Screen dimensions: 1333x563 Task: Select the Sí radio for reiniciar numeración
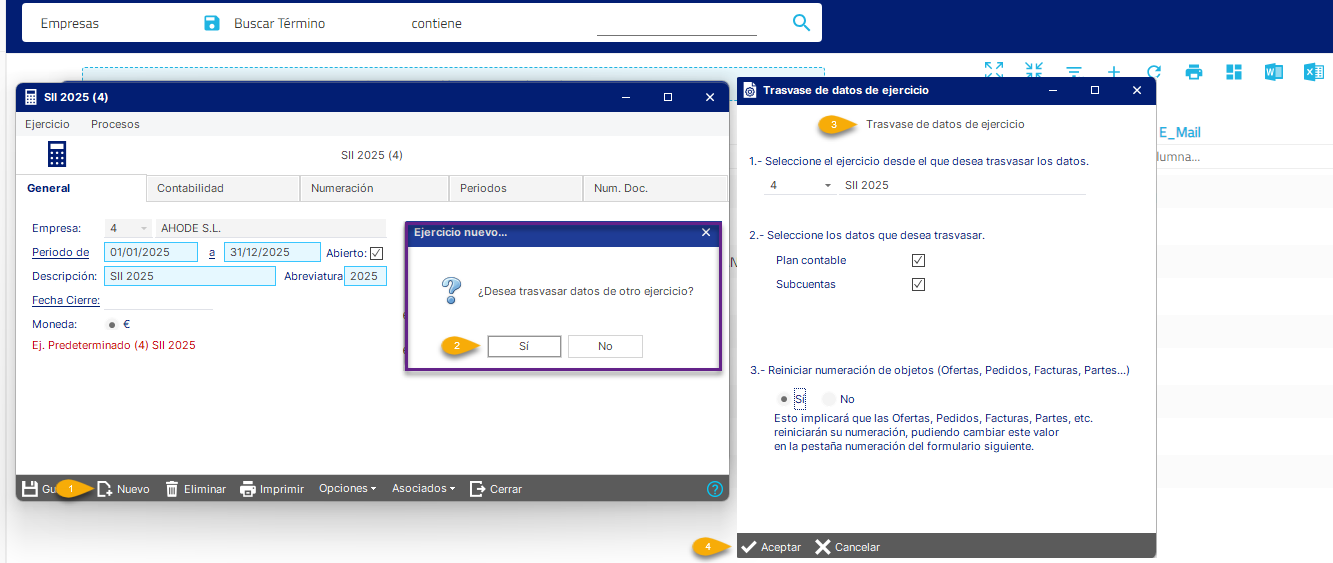[x=783, y=399]
